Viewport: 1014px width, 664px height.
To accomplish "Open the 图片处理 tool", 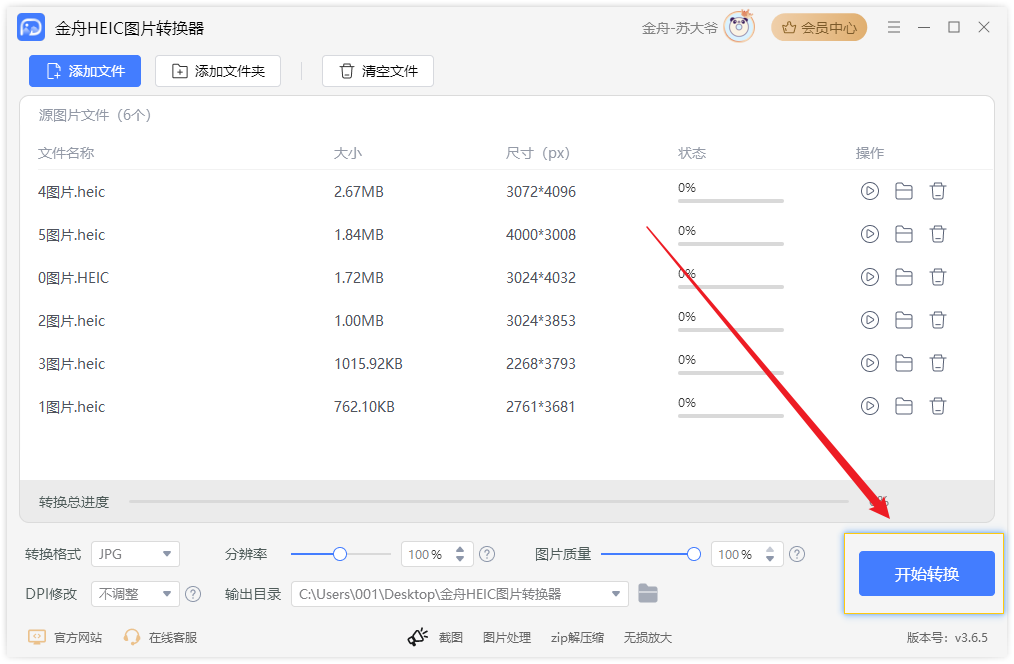I will coord(507,637).
